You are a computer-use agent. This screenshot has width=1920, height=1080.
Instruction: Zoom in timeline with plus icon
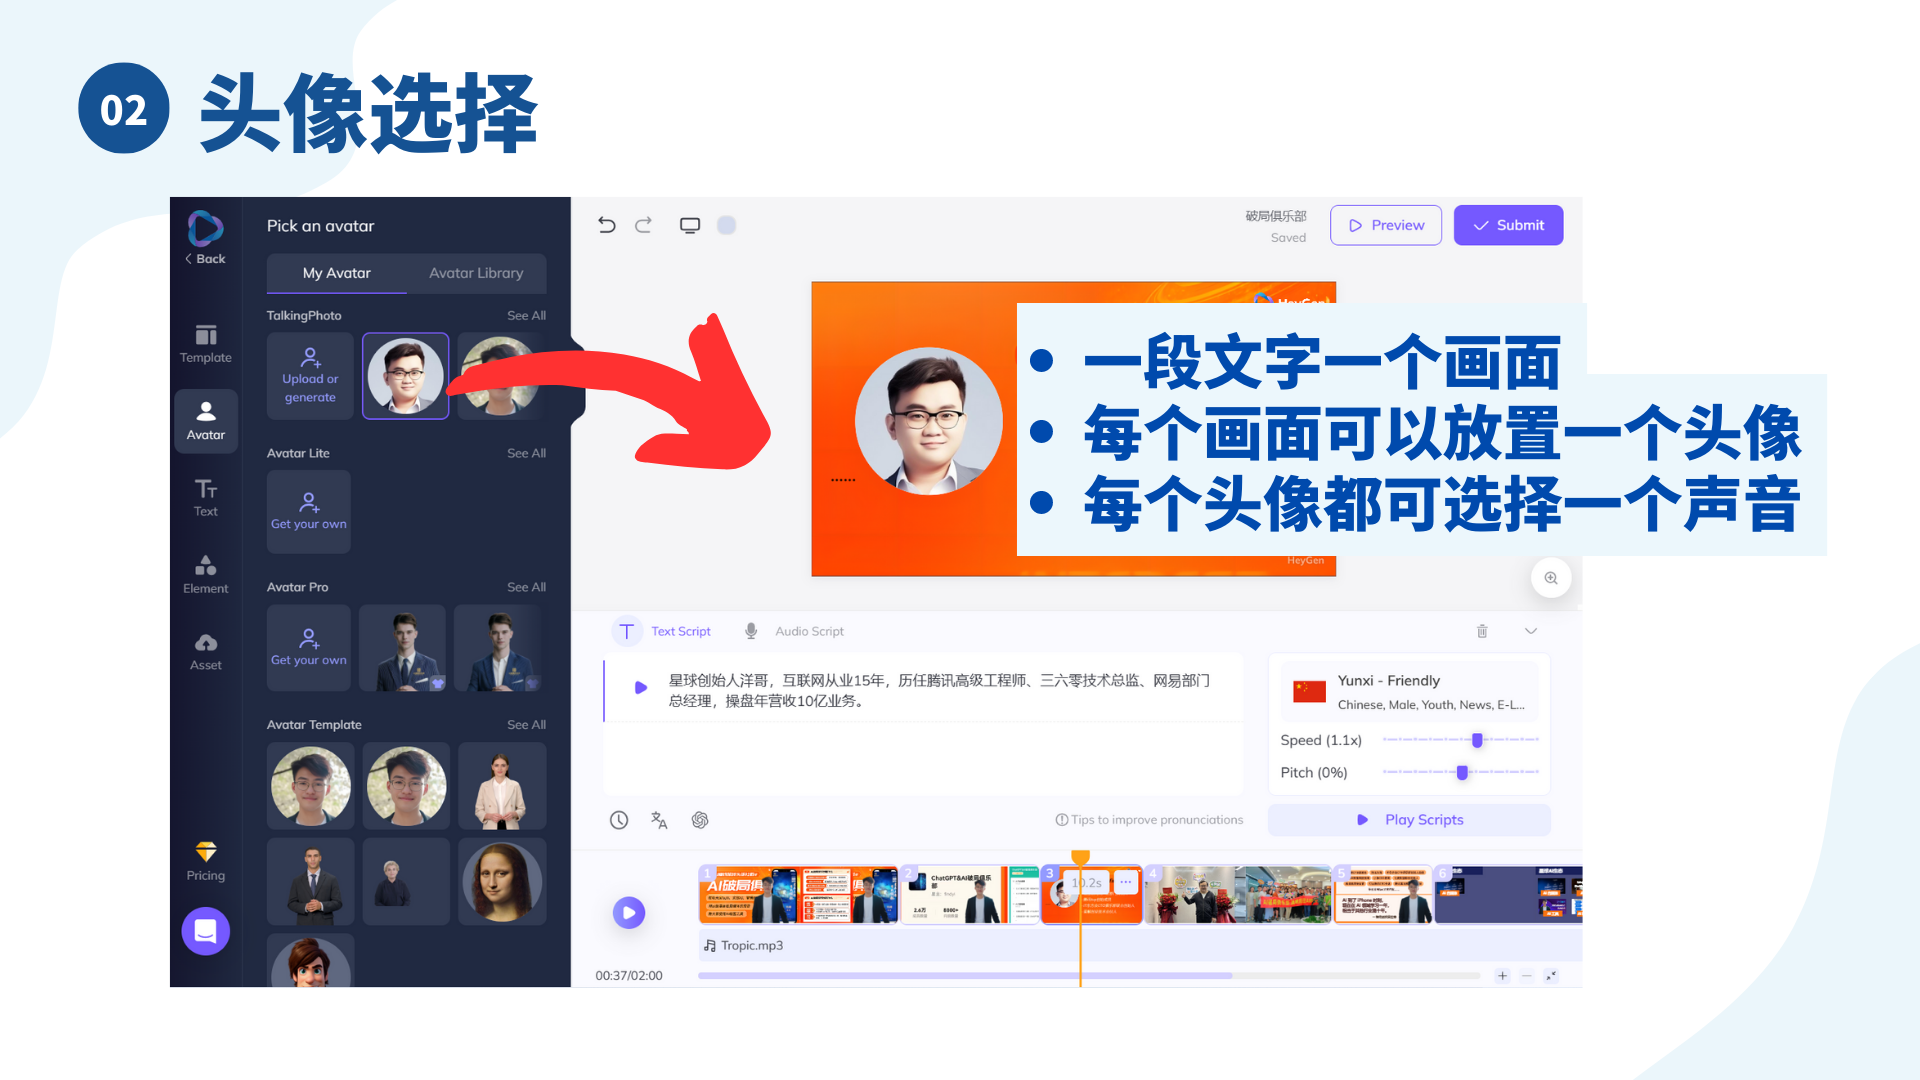(1502, 976)
